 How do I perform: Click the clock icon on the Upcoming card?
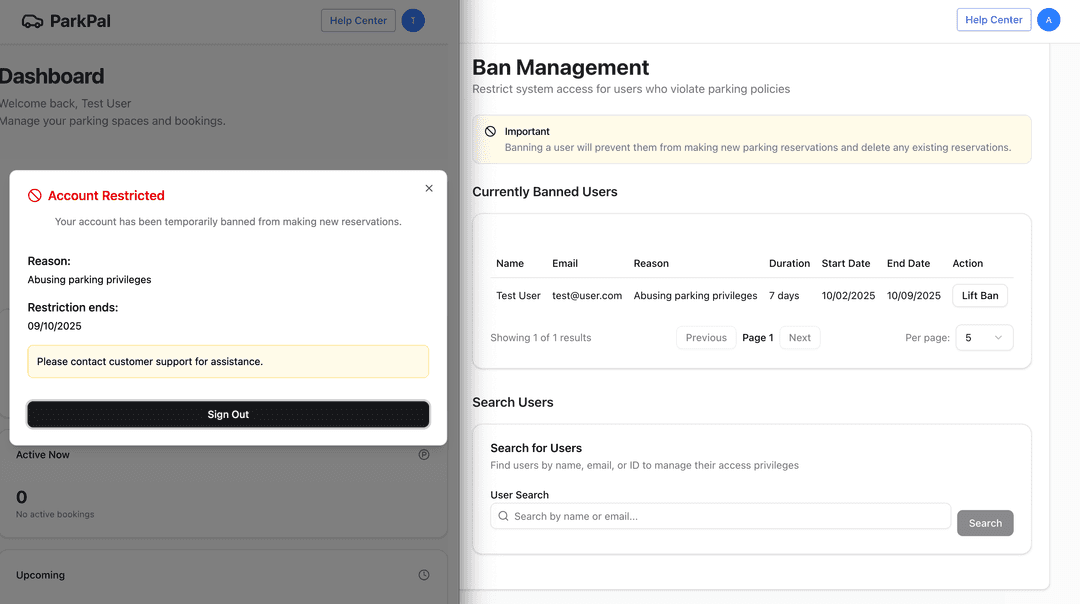423,574
